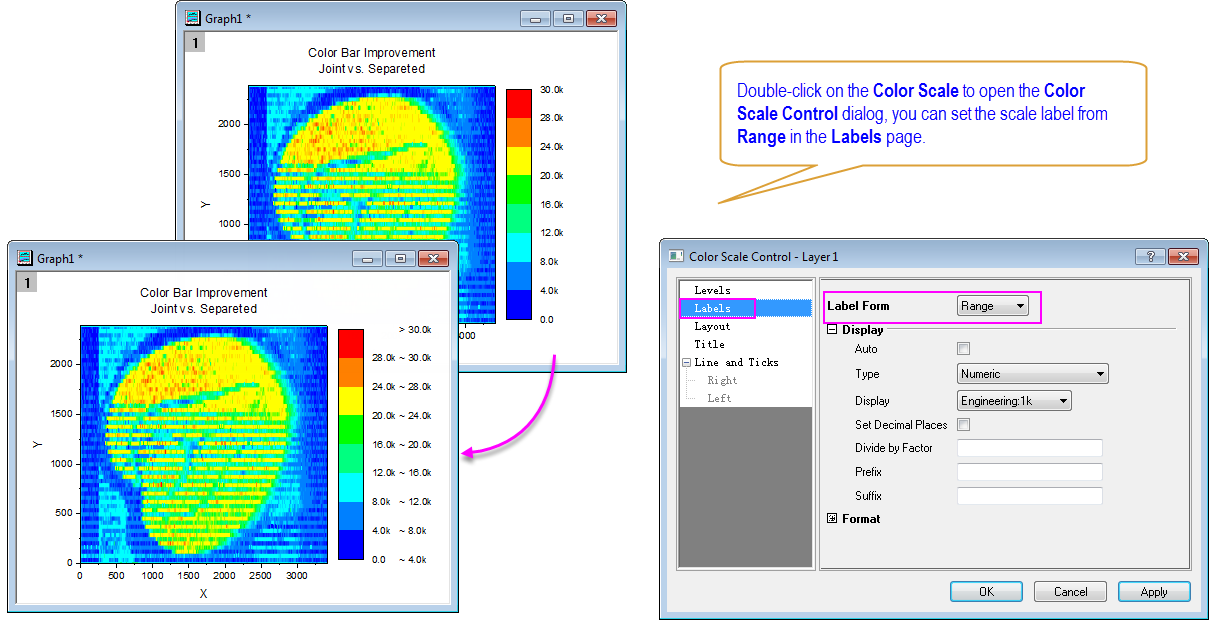Select the Levels page in the tree
This screenshot has width=1221, height=629.
point(712,290)
